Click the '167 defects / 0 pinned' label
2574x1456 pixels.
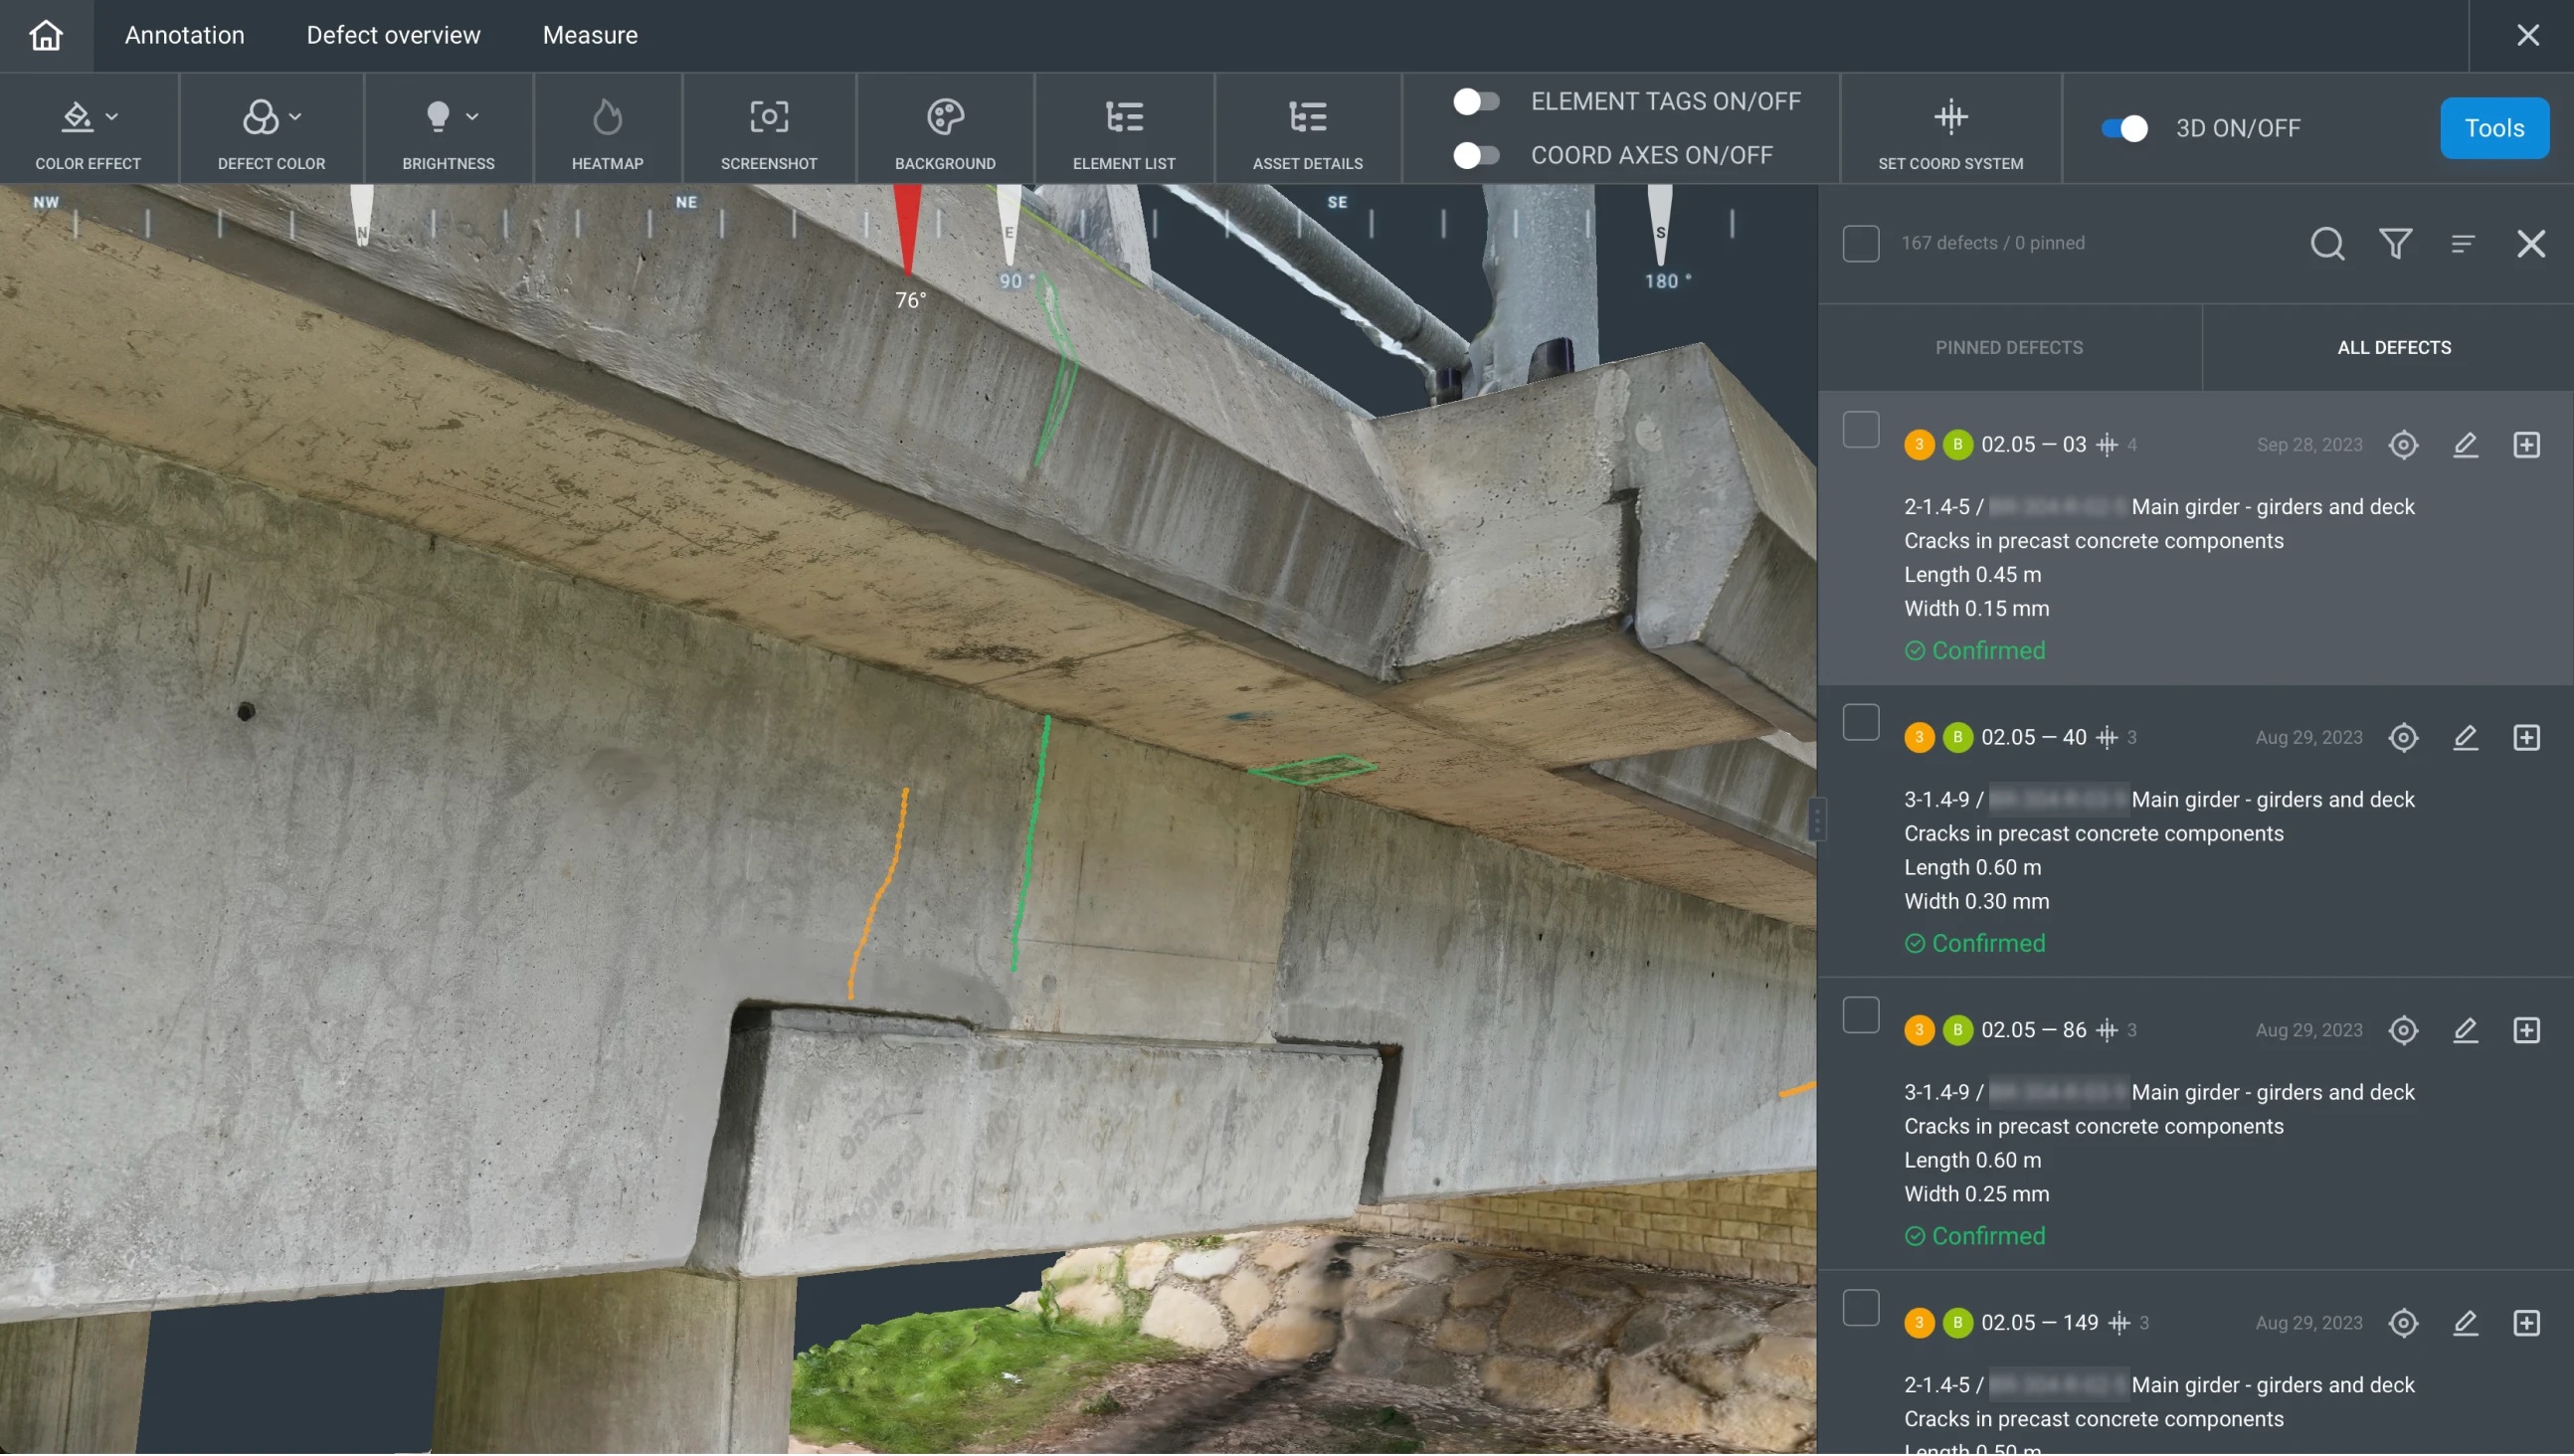coord(1992,243)
